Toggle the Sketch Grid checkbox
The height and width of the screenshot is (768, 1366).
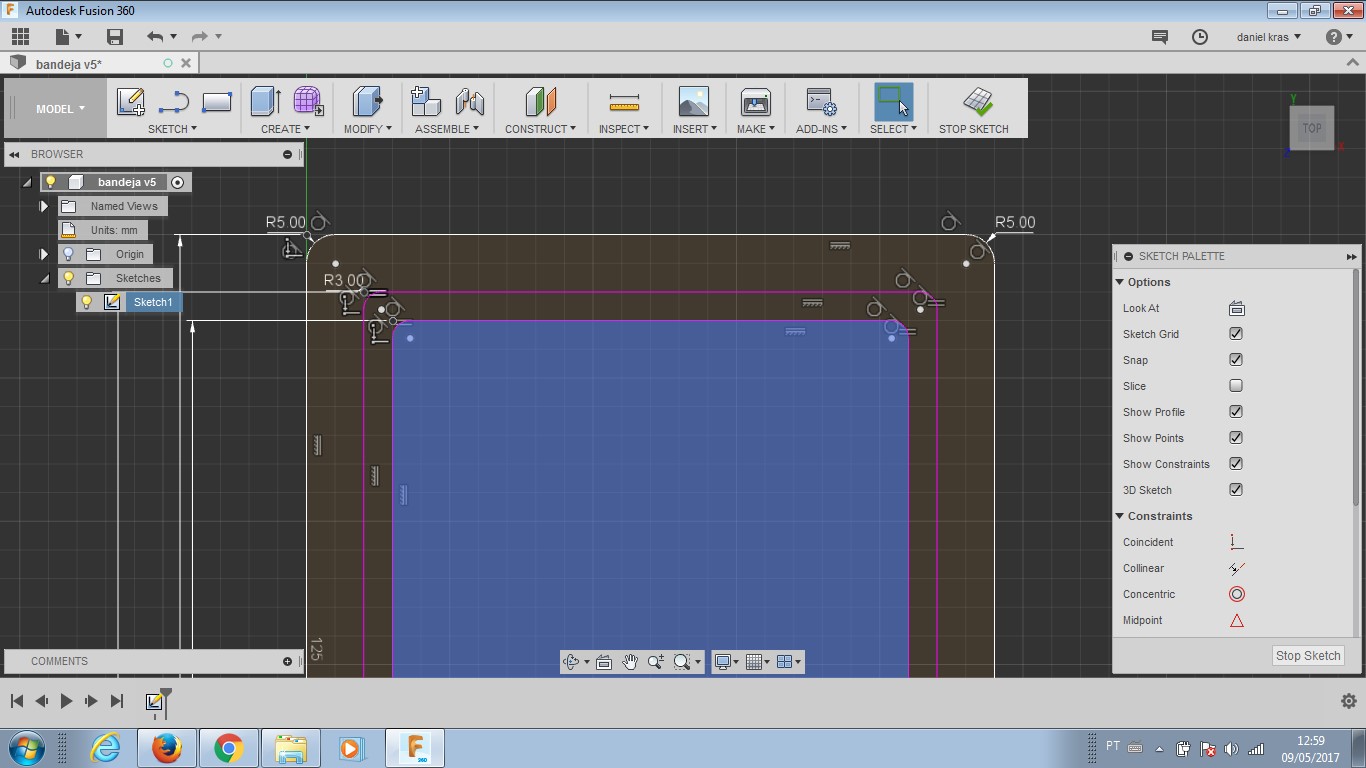pos(1236,334)
